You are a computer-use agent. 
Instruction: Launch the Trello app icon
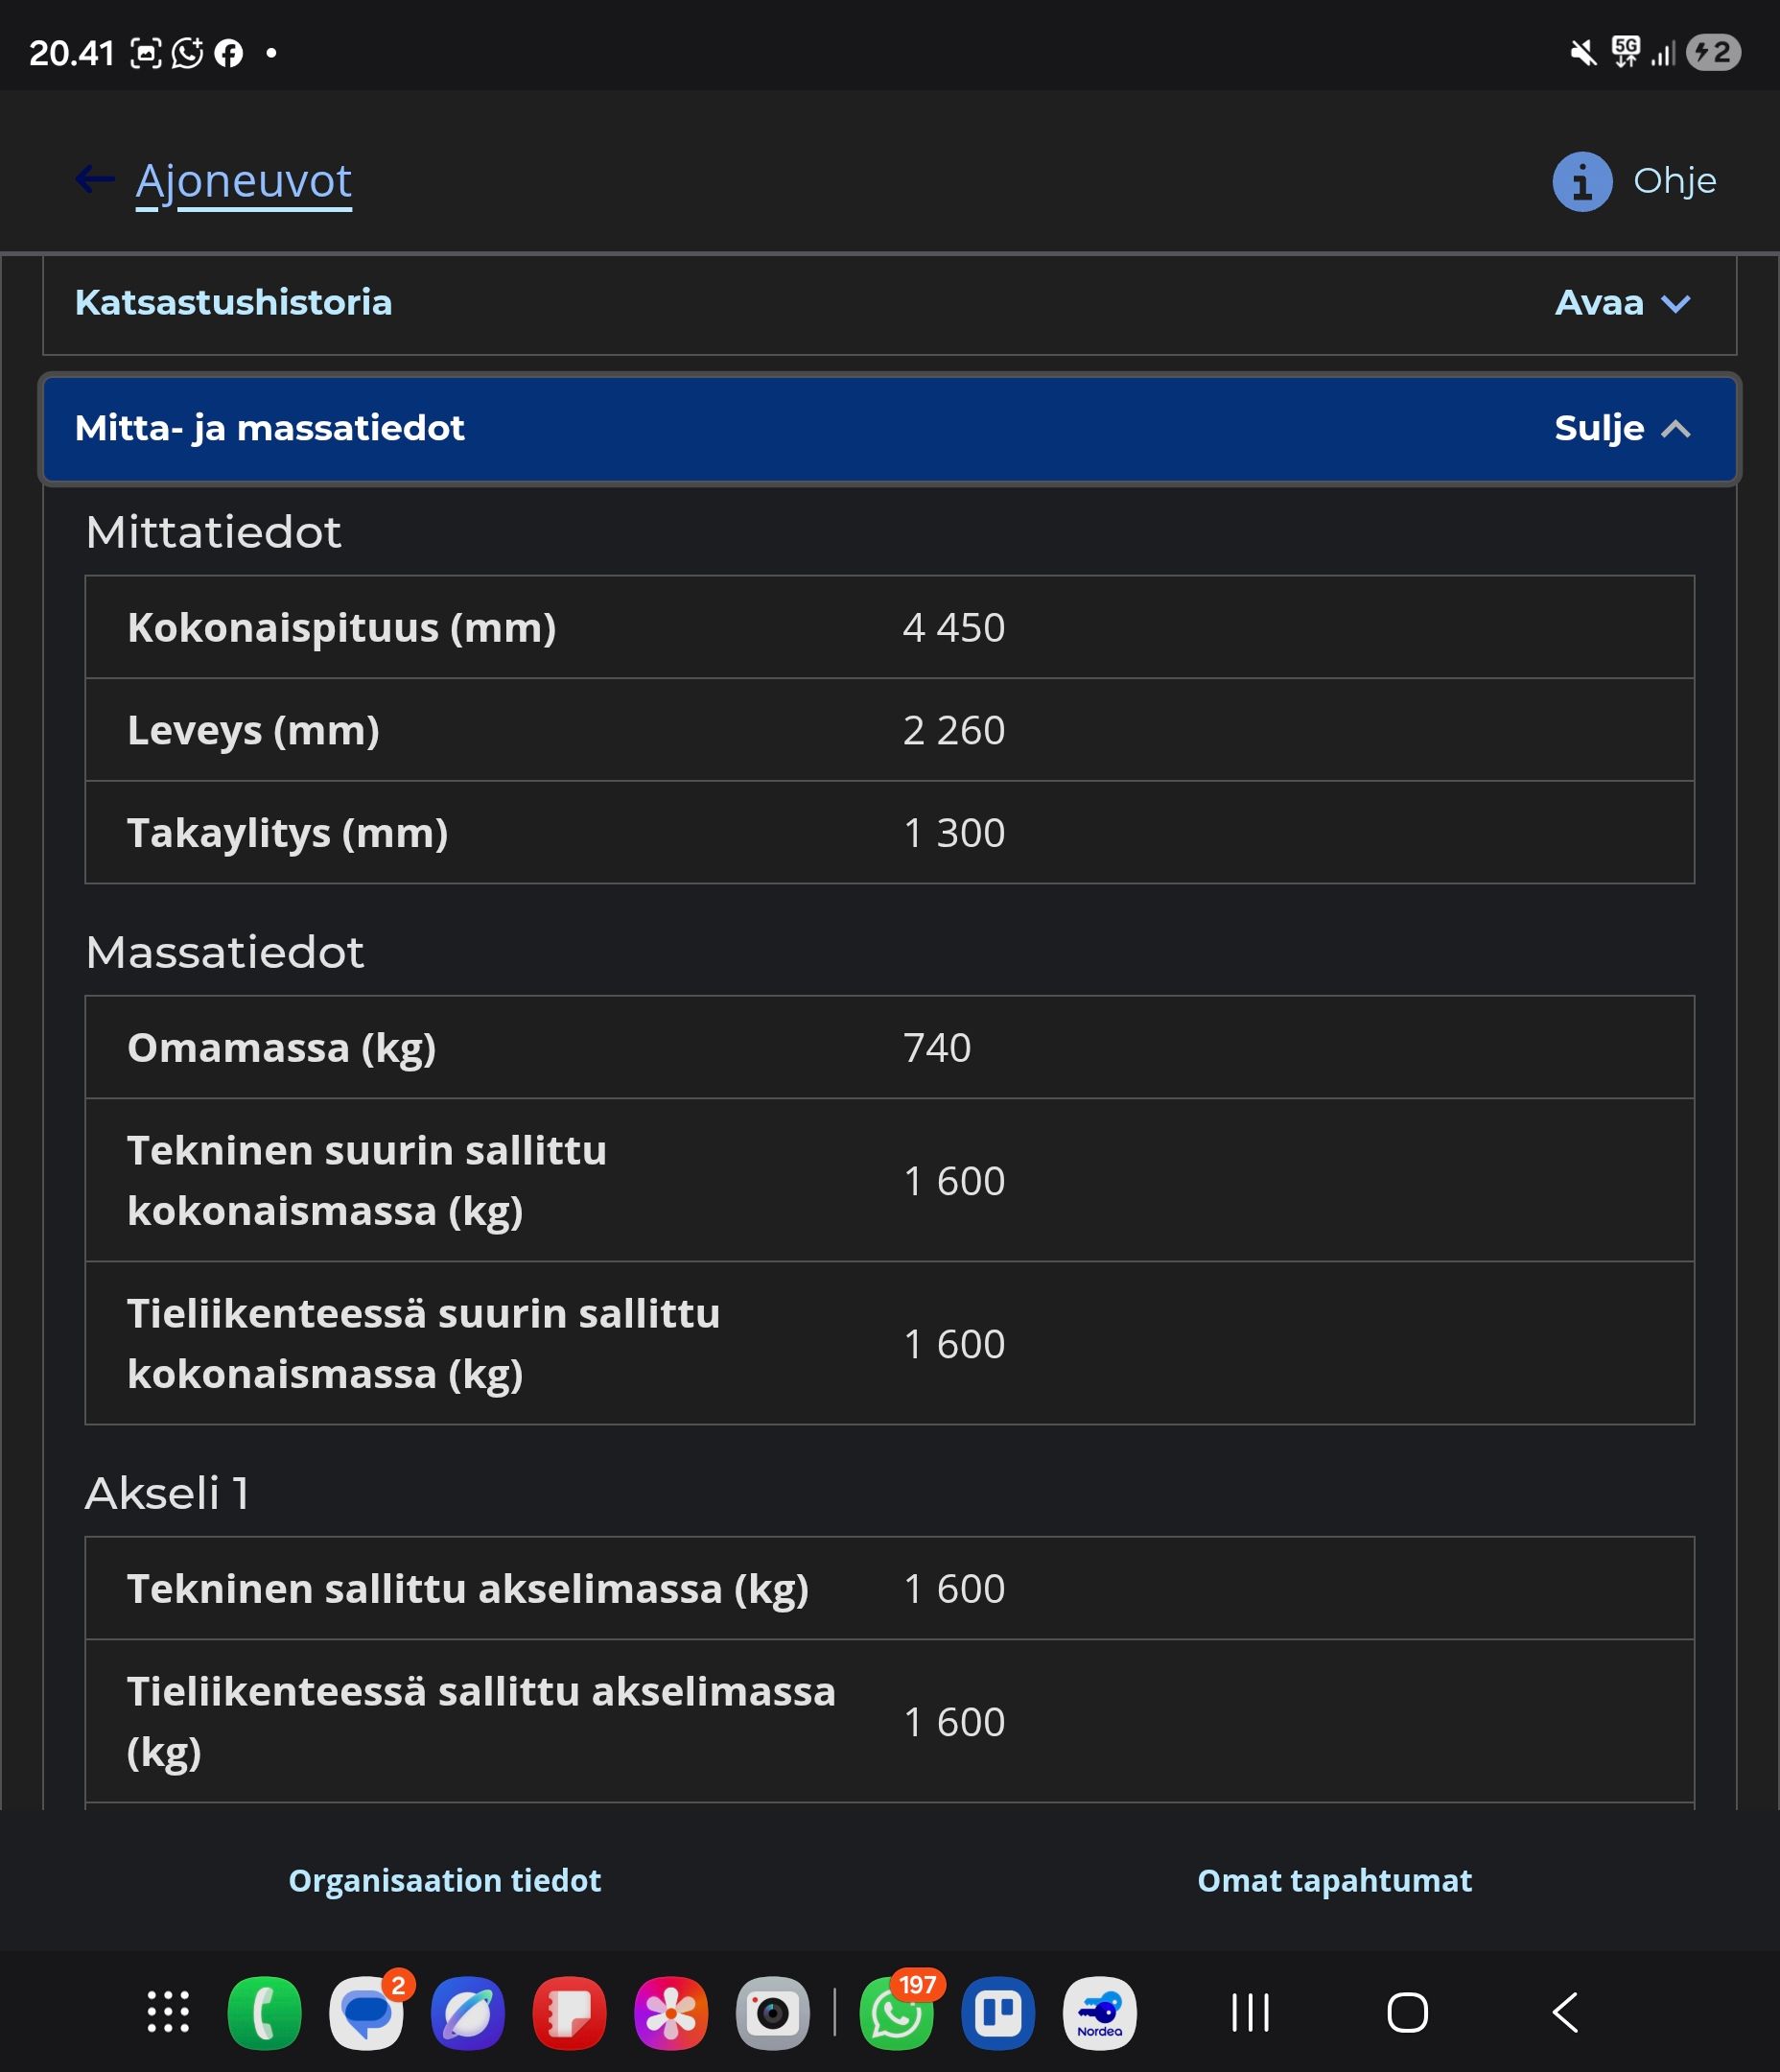coord(998,2012)
